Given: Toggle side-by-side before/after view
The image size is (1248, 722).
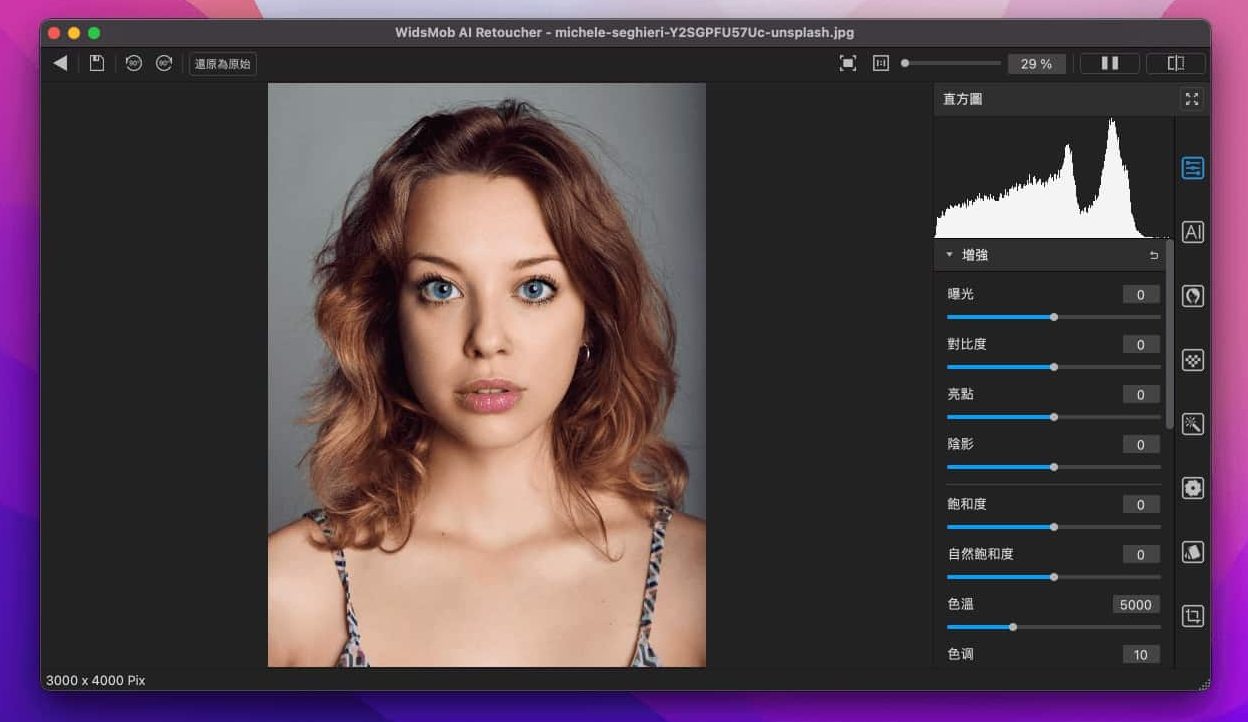Looking at the screenshot, I should 1109,63.
